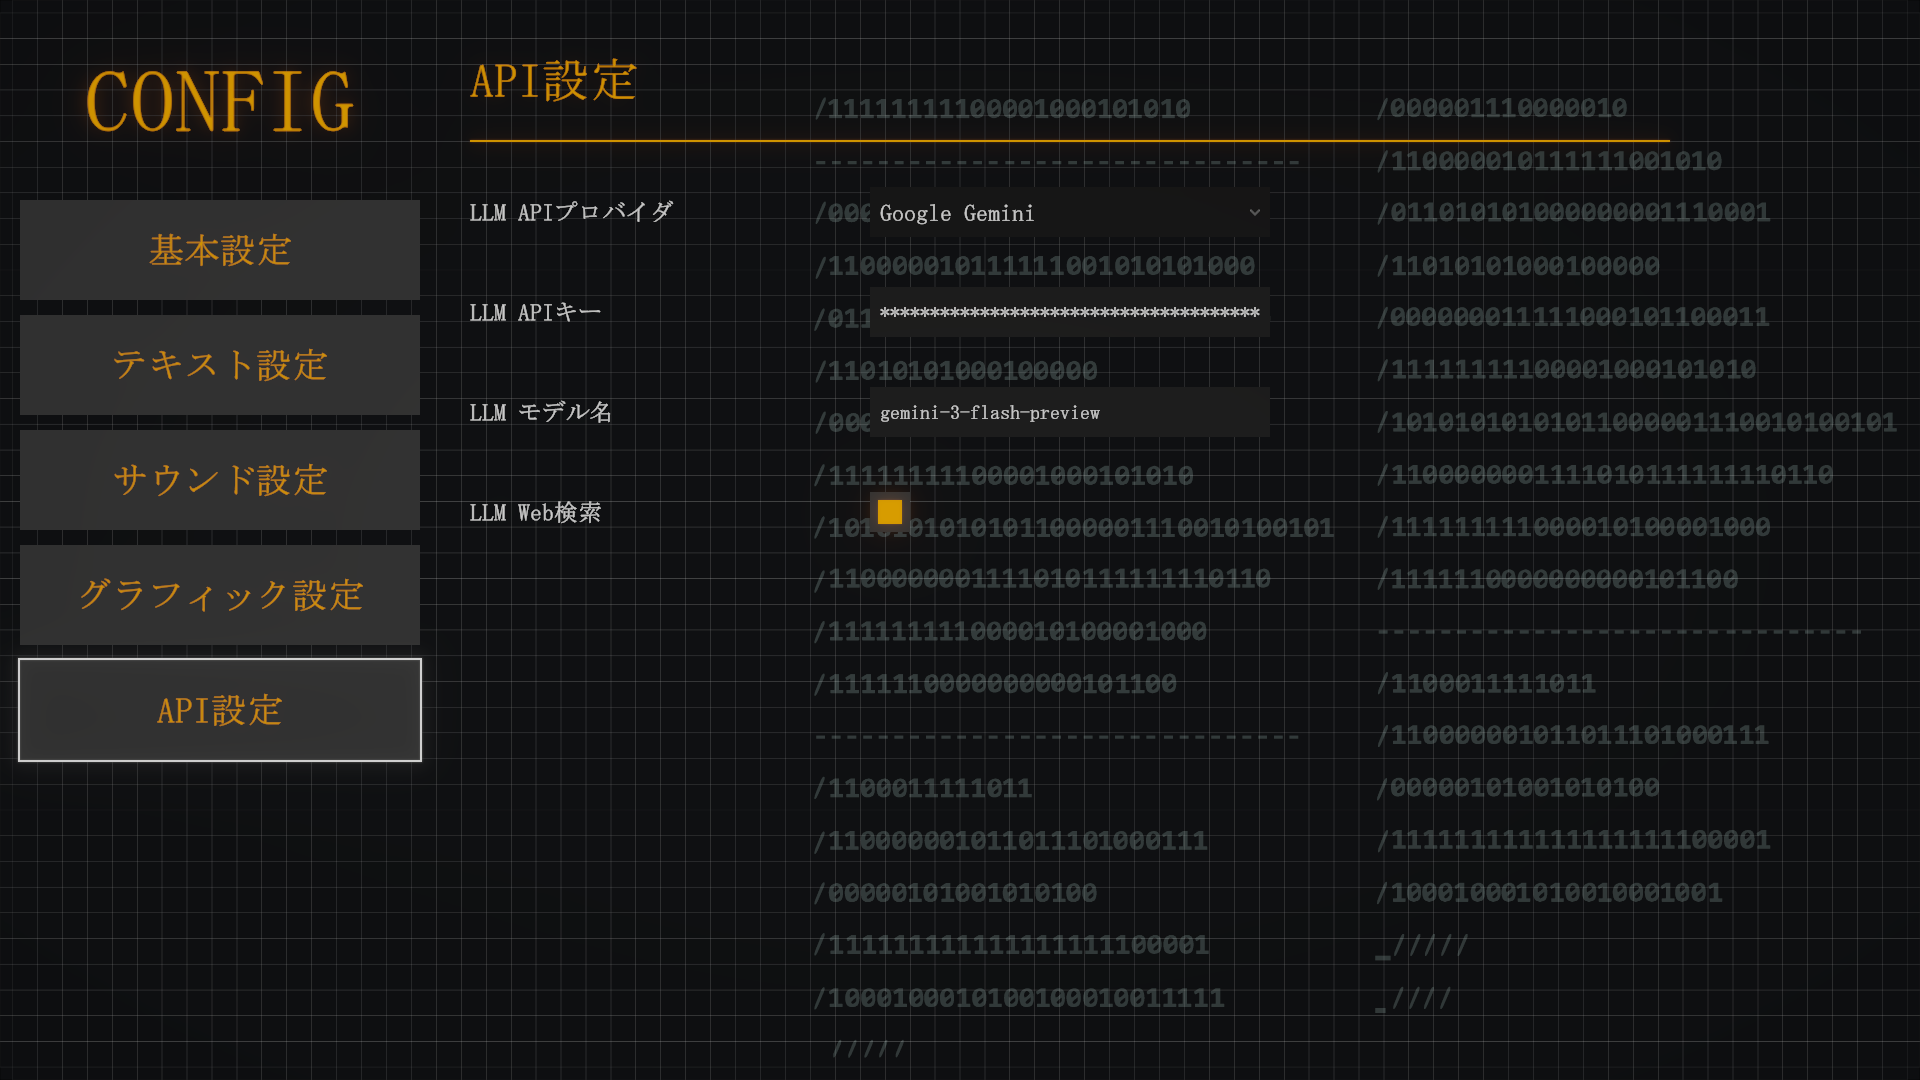This screenshot has height=1080, width=1920.
Task: Open the 基本設定 tab
Action: [220, 250]
